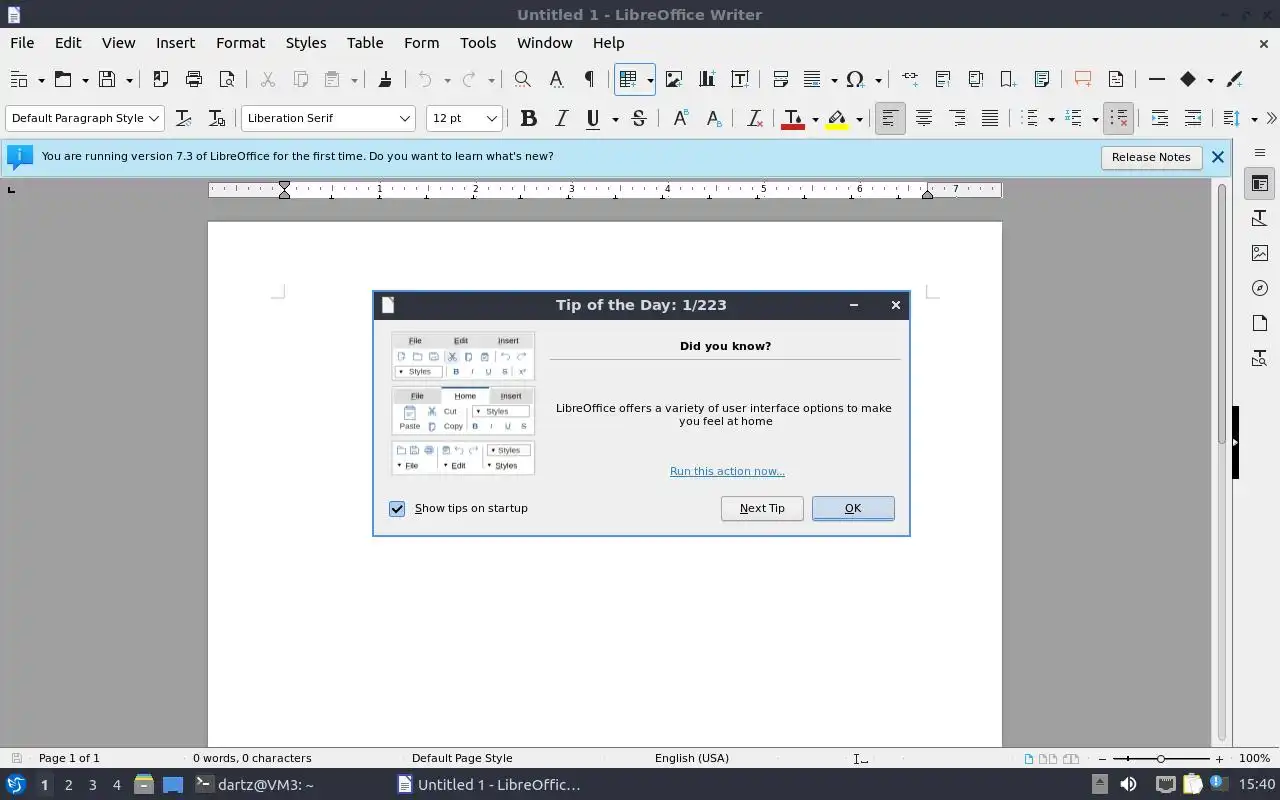1280x800 pixels.
Task: Insert Table icon in toolbar
Action: 628,80
